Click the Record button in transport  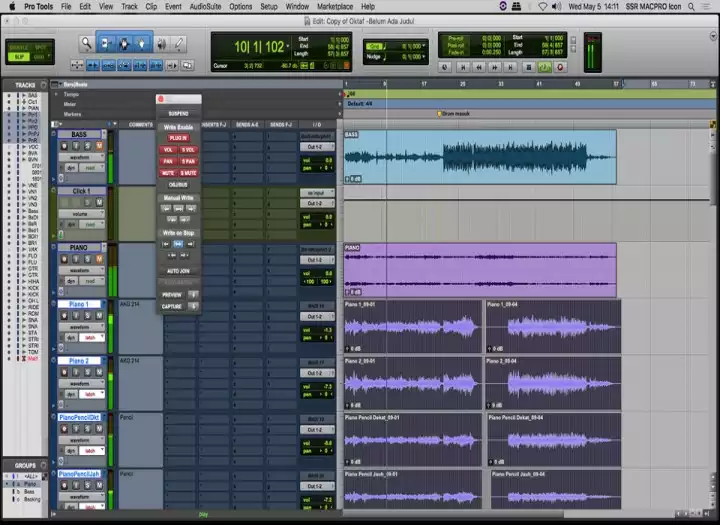(559, 67)
